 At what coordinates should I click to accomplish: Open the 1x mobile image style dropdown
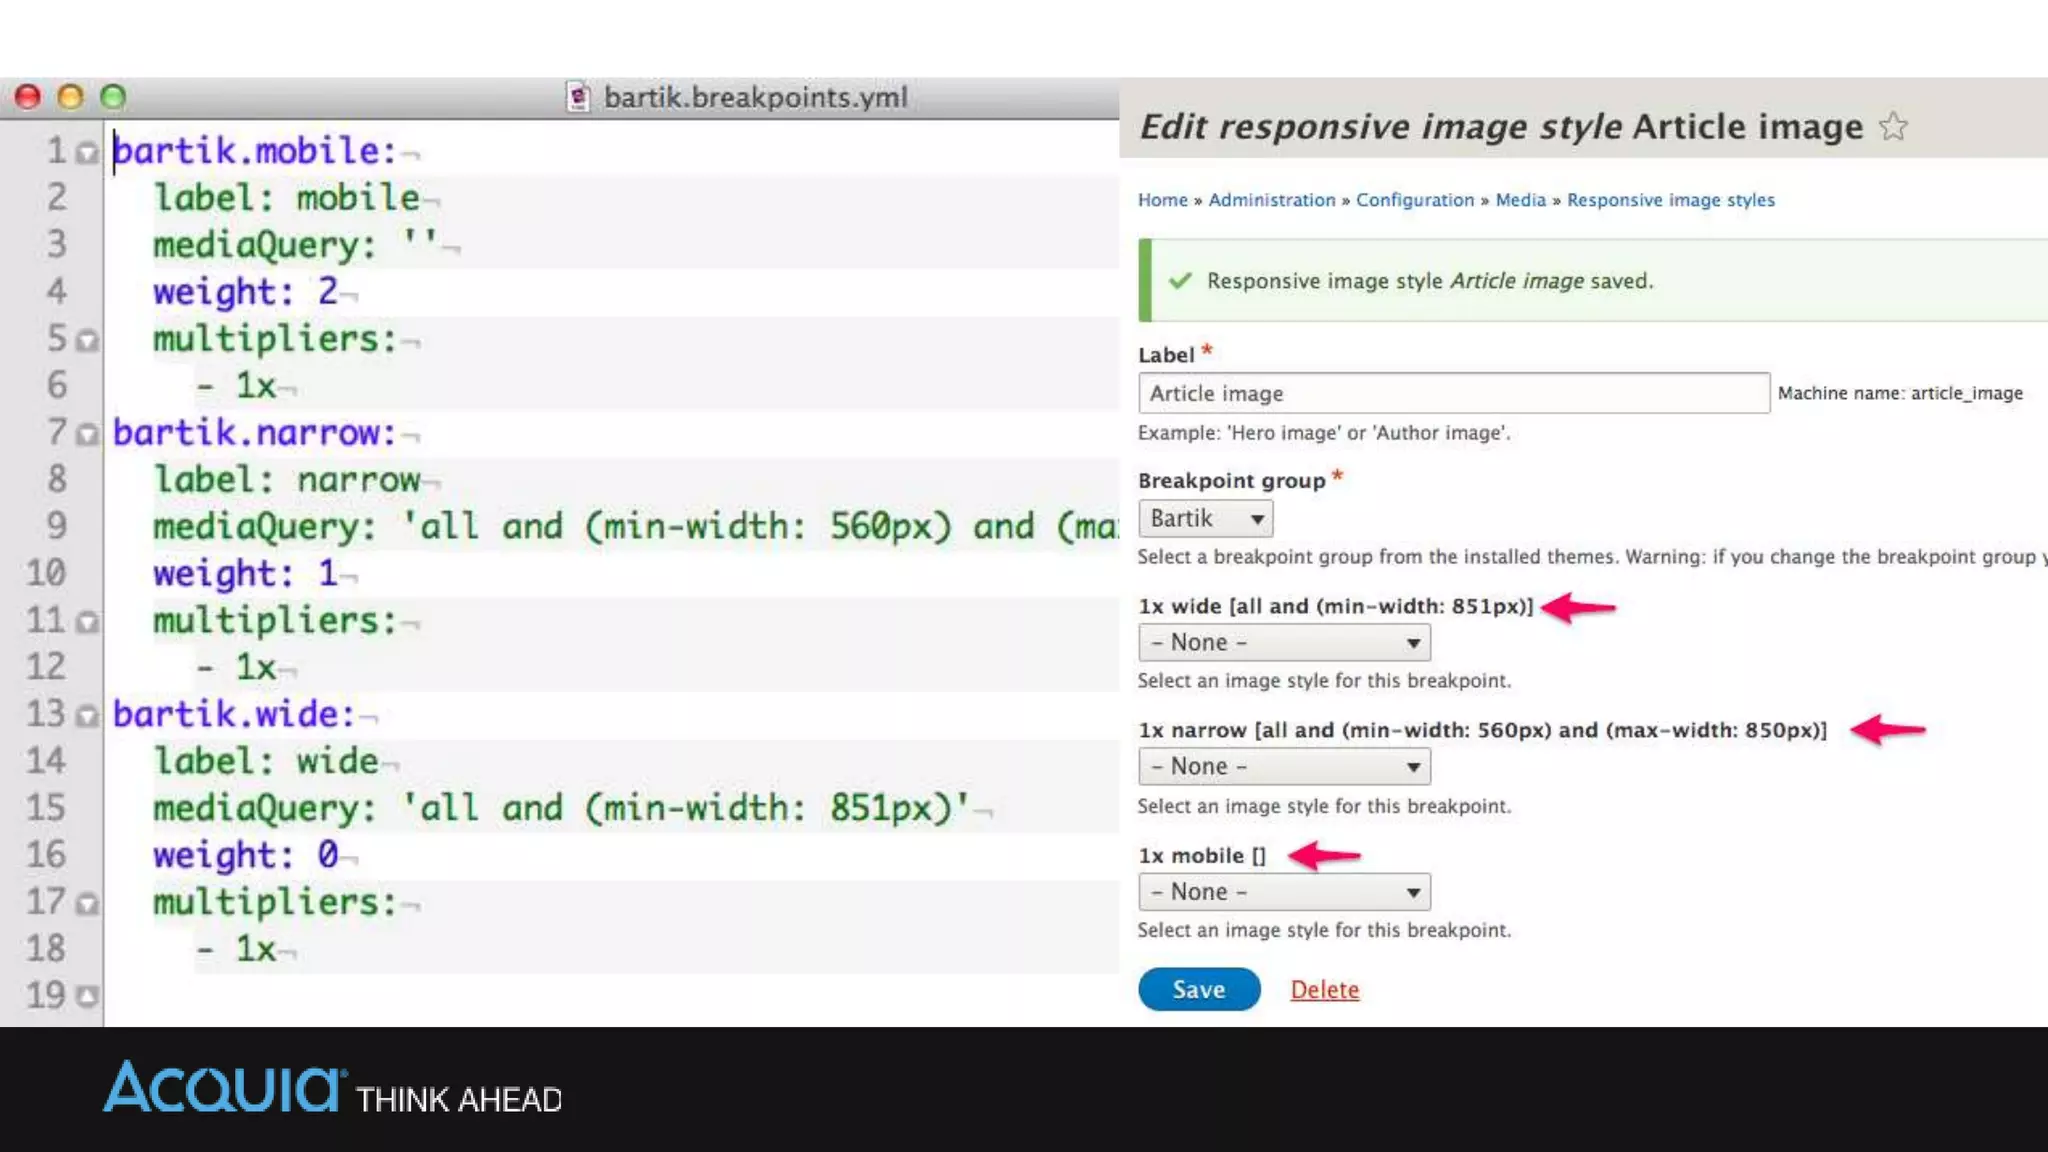[1284, 892]
